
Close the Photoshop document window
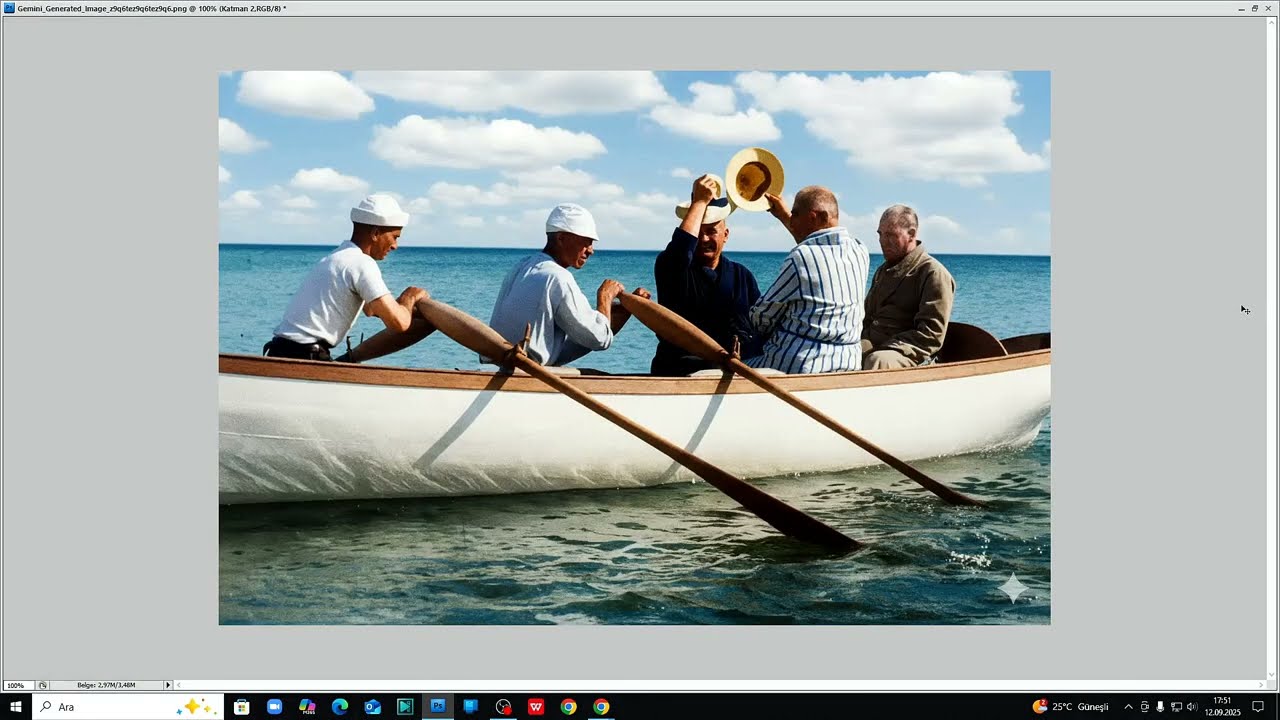point(1269,8)
